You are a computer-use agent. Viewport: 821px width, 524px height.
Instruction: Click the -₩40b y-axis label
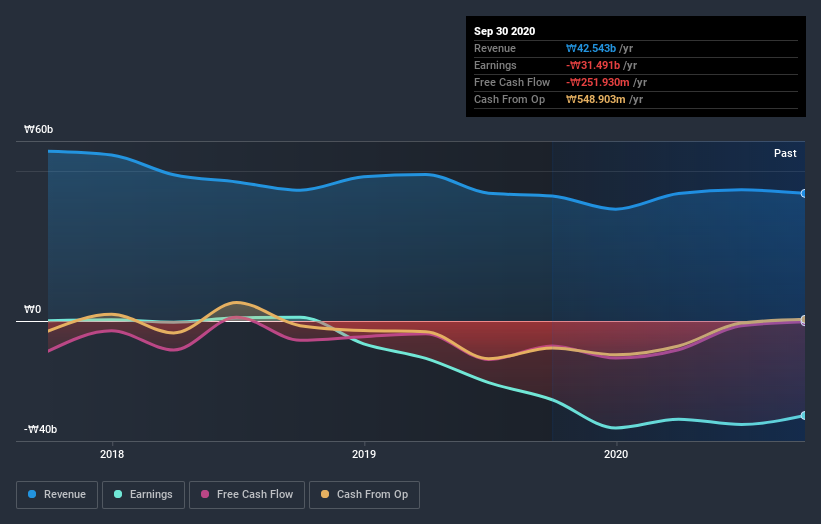[x=40, y=429]
